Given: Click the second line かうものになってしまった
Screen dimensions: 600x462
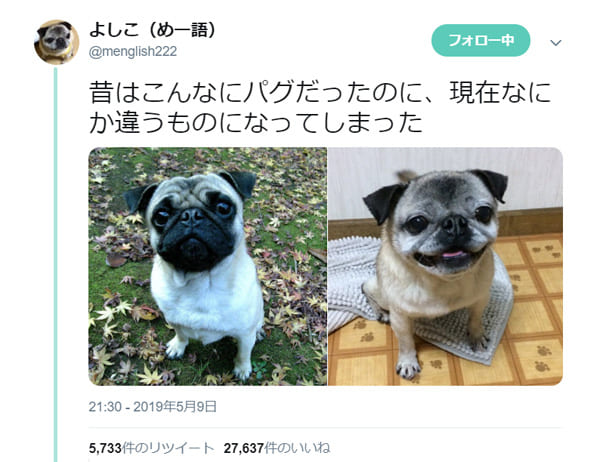Looking at the screenshot, I should point(256,122).
